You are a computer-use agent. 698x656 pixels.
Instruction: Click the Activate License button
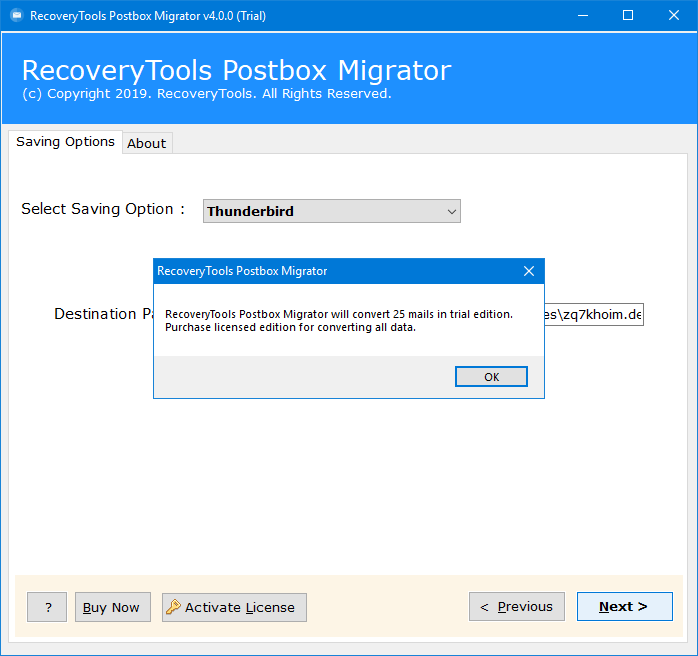click(x=234, y=607)
